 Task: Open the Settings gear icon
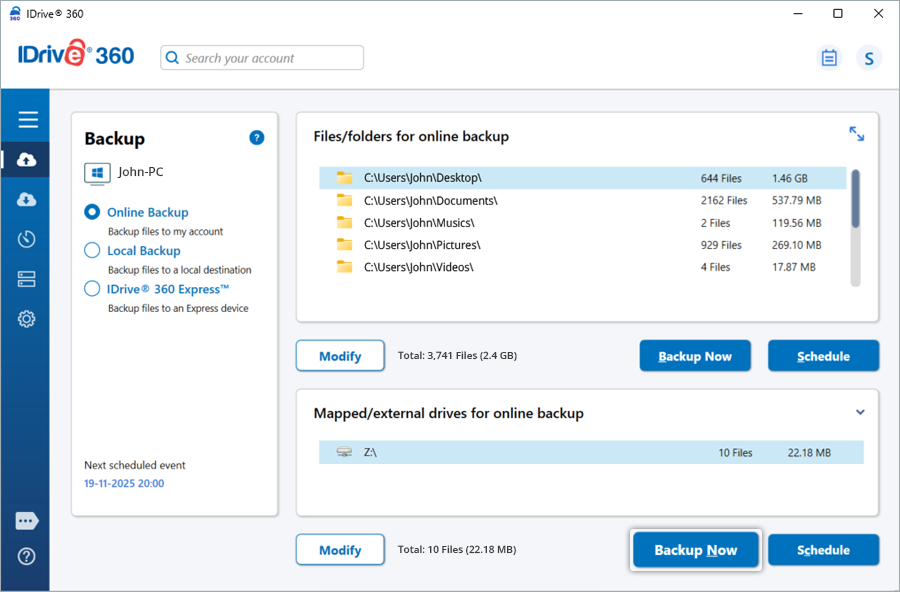pyautogui.click(x=27, y=319)
